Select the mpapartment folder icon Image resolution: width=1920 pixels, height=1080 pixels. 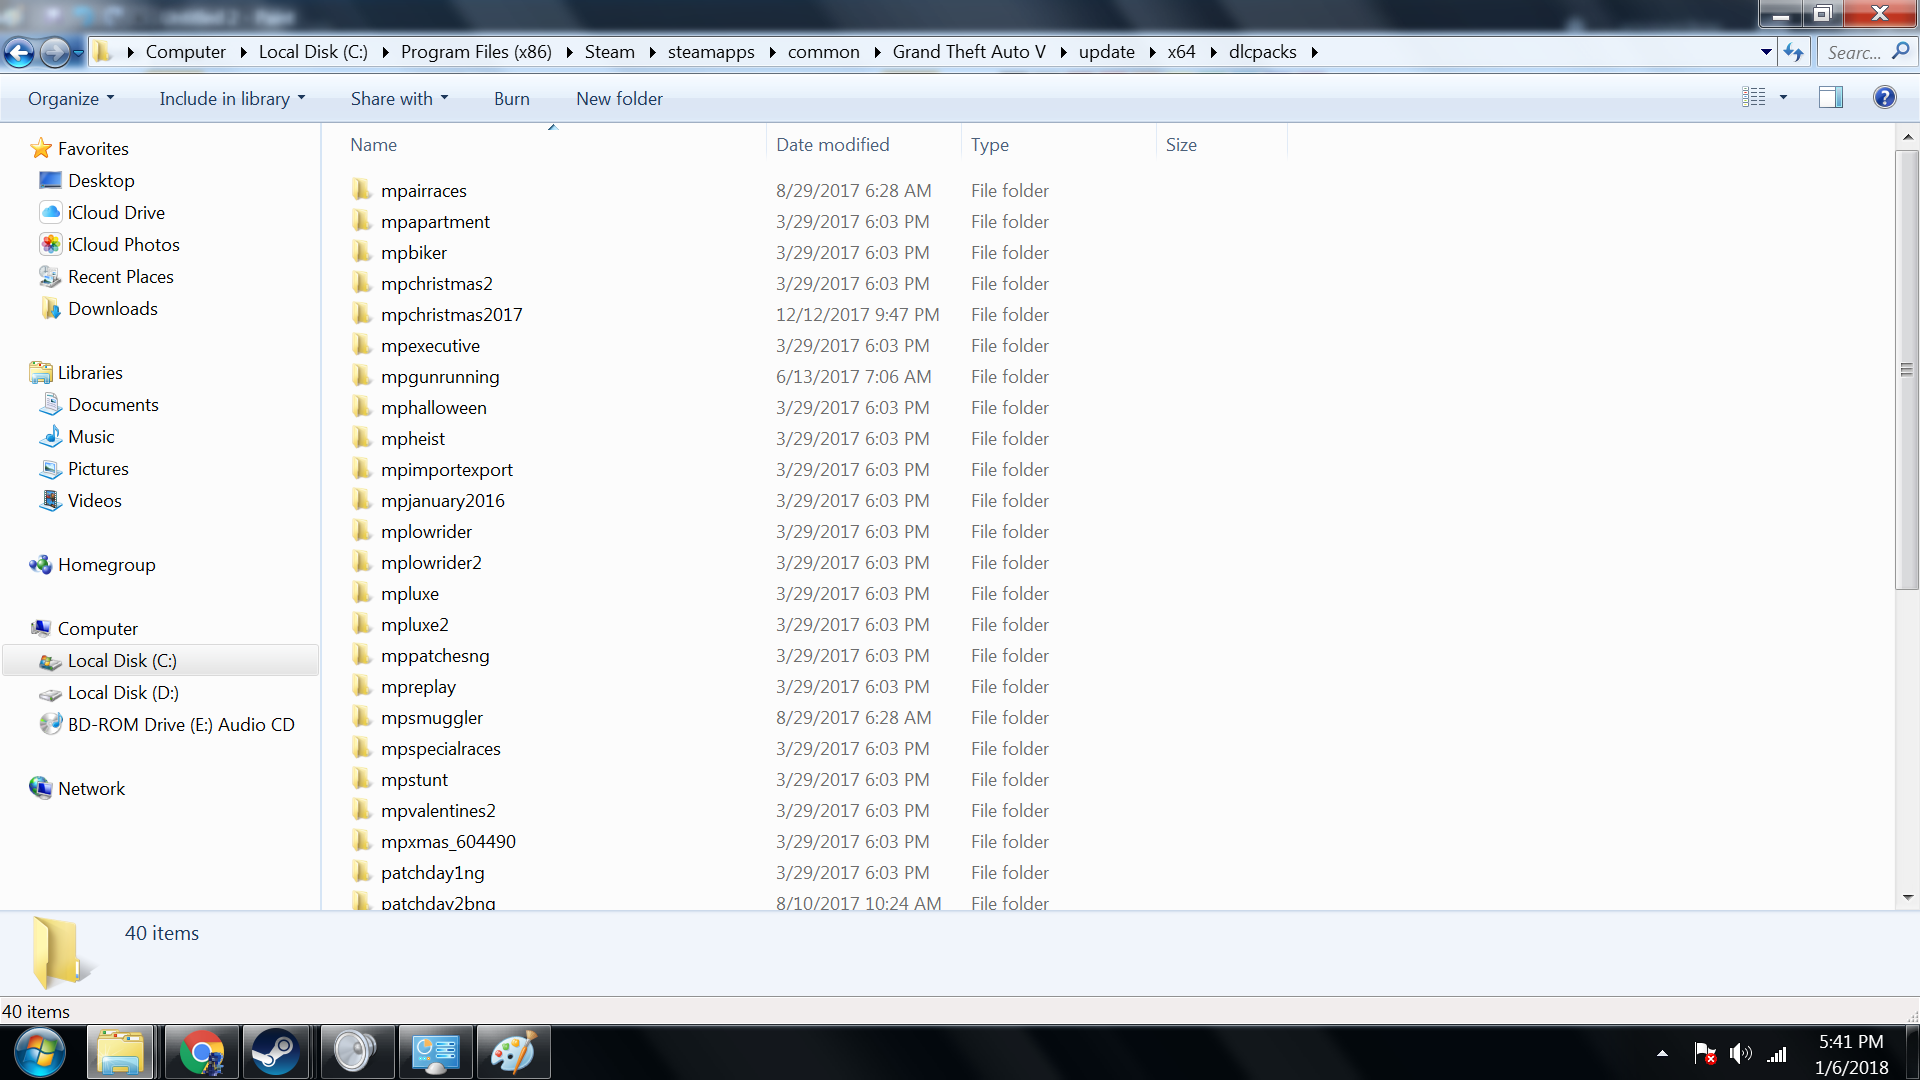coord(362,221)
